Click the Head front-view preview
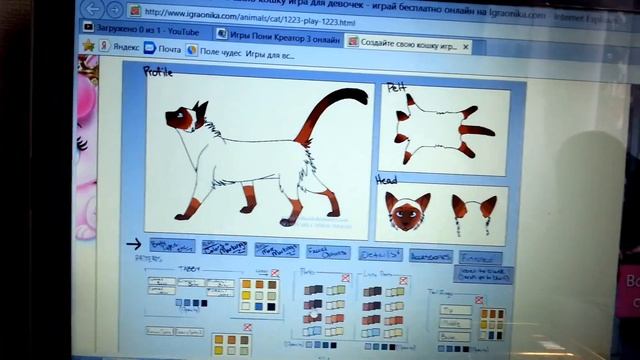 click(x=407, y=212)
